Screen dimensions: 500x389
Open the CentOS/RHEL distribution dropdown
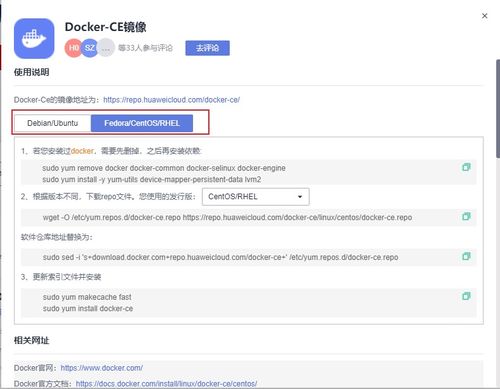click(x=256, y=197)
